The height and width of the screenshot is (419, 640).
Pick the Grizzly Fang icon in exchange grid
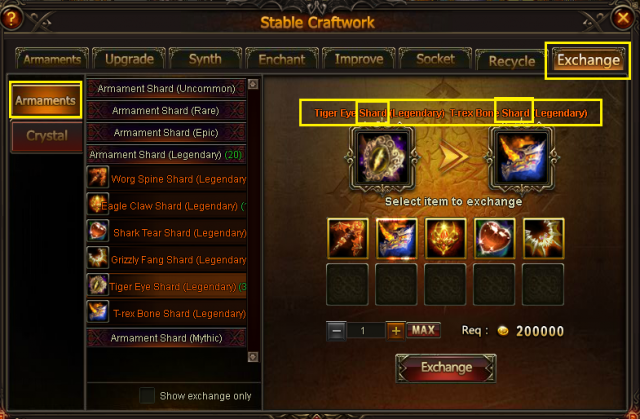point(543,239)
